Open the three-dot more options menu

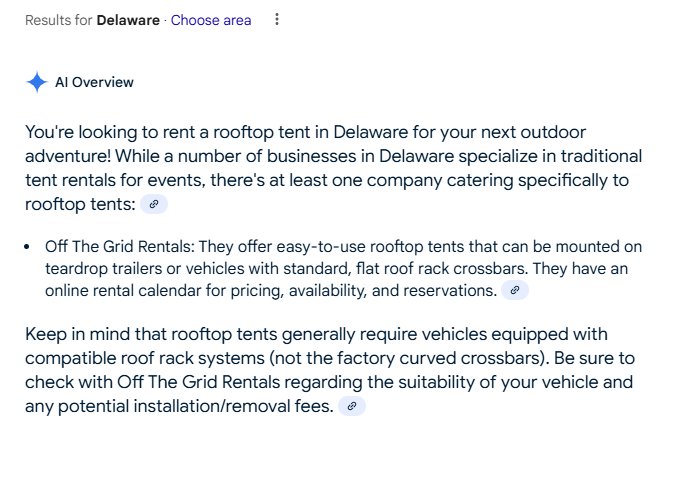(277, 19)
